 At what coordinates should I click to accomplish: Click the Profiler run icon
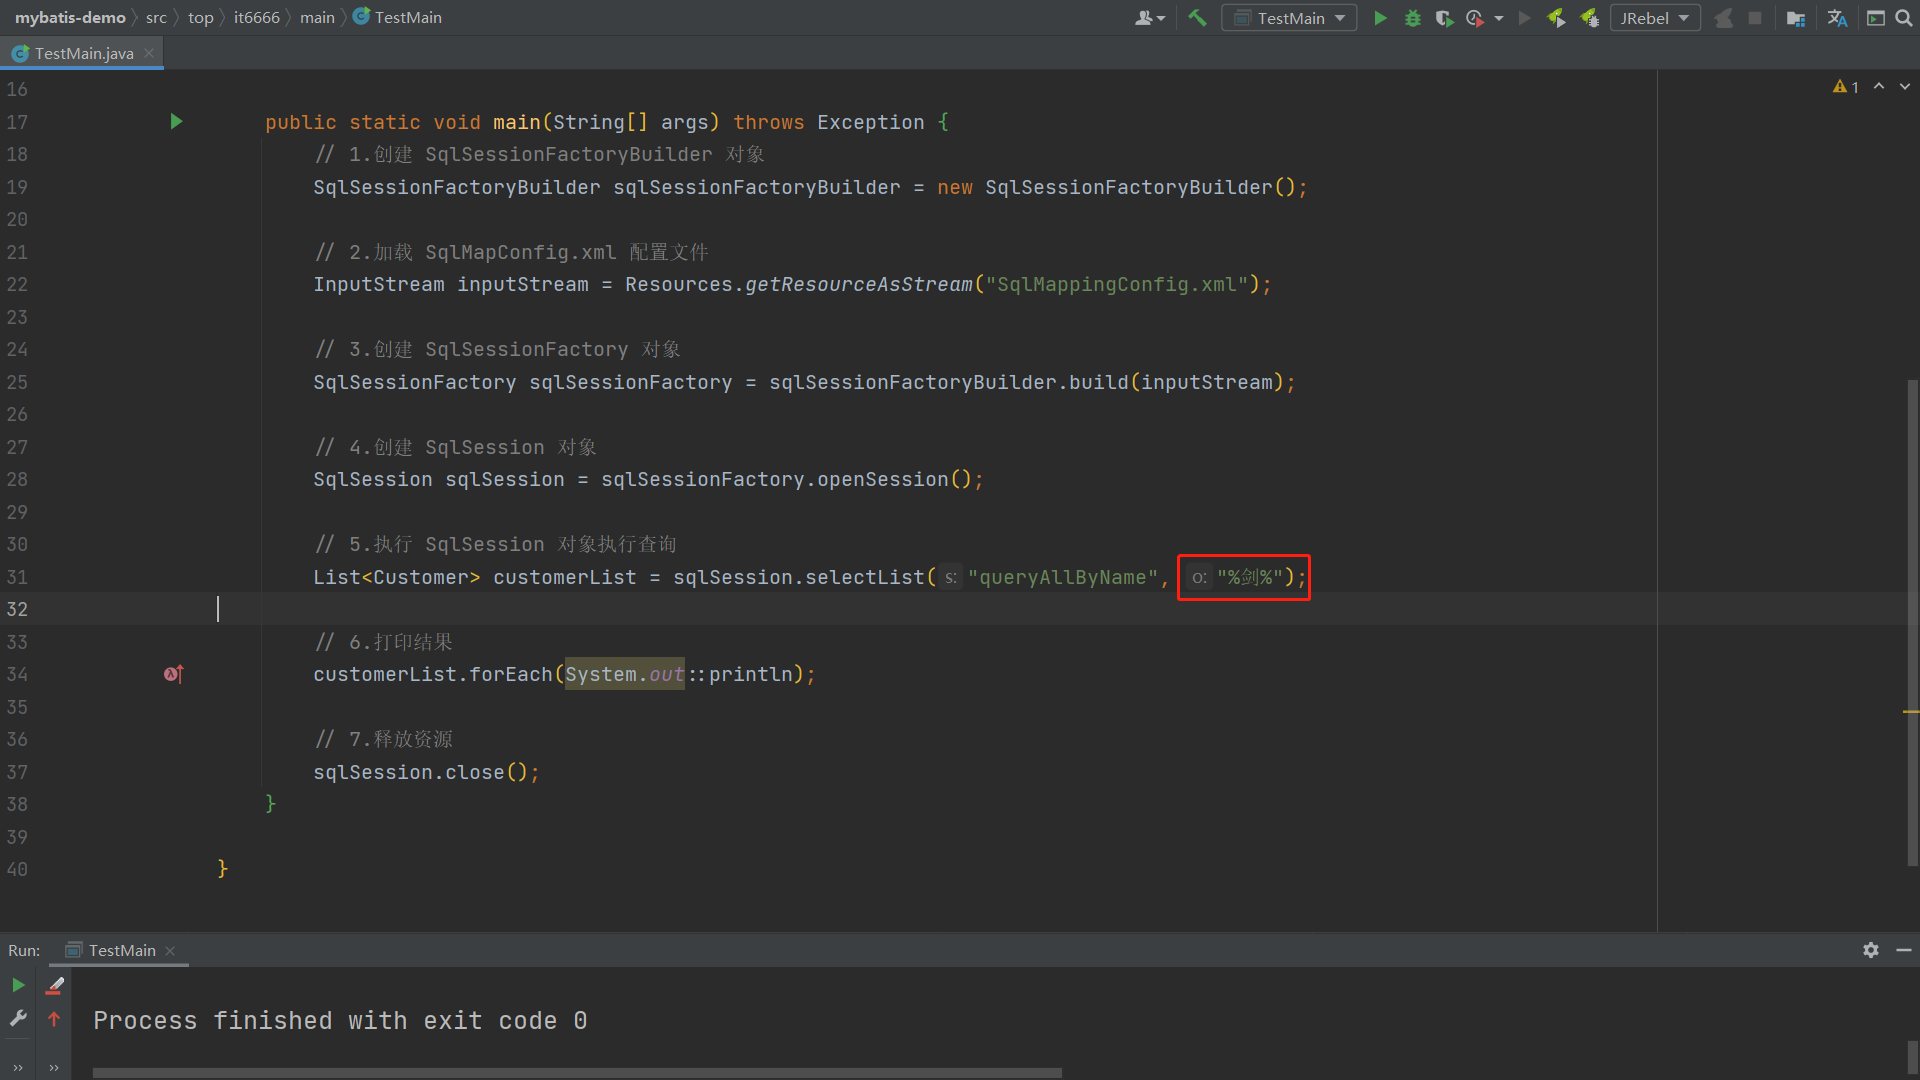(x=1475, y=18)
